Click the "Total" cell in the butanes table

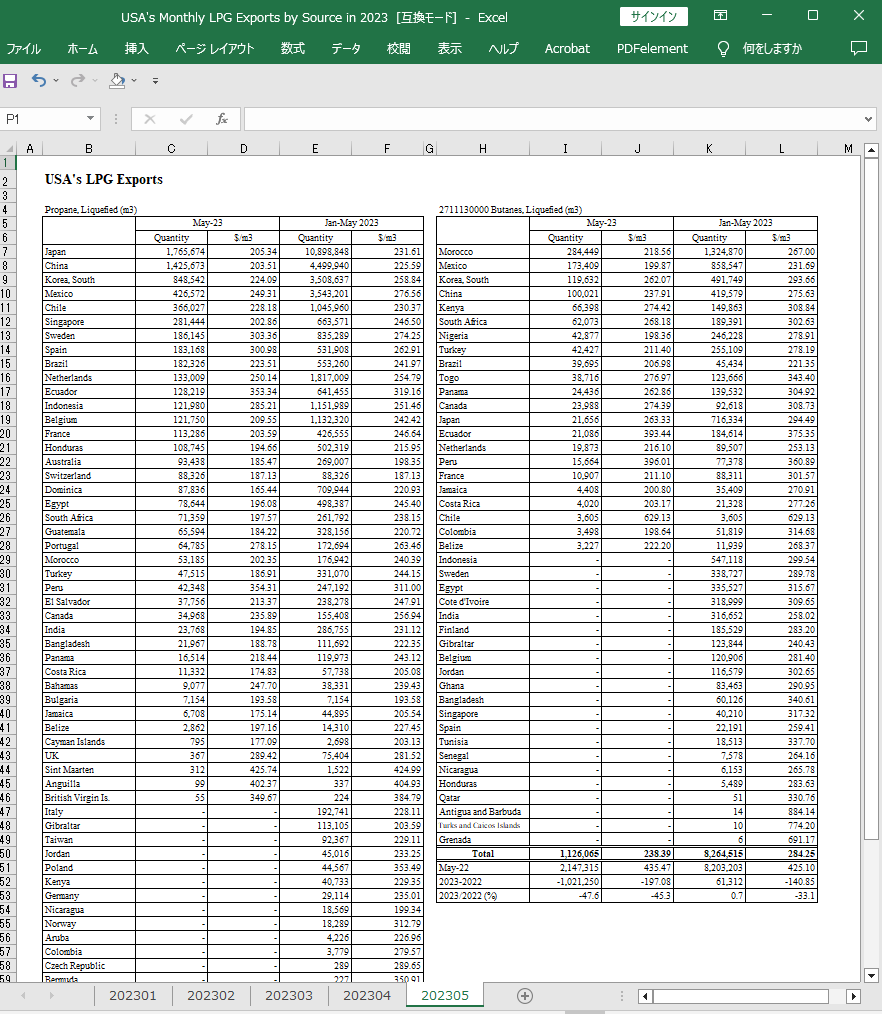click(483, 854)
